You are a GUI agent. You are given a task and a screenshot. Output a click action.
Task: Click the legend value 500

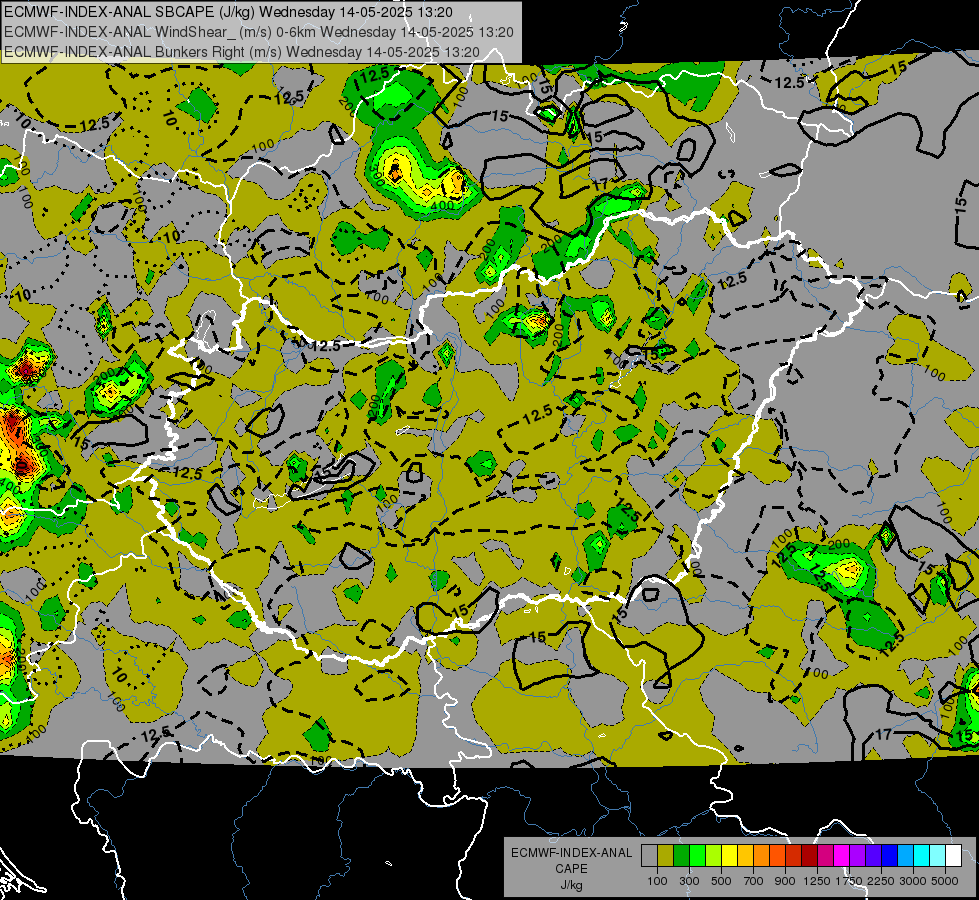(x=721, y=881)
